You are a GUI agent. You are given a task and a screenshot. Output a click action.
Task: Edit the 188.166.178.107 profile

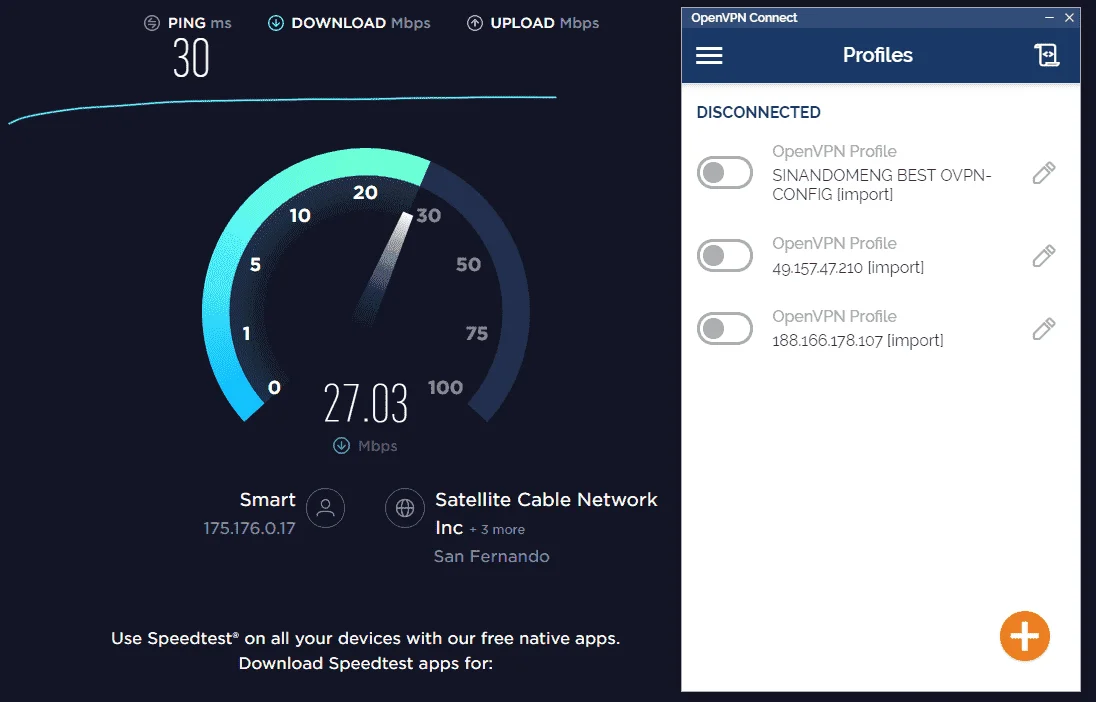tap(1044, 329)
